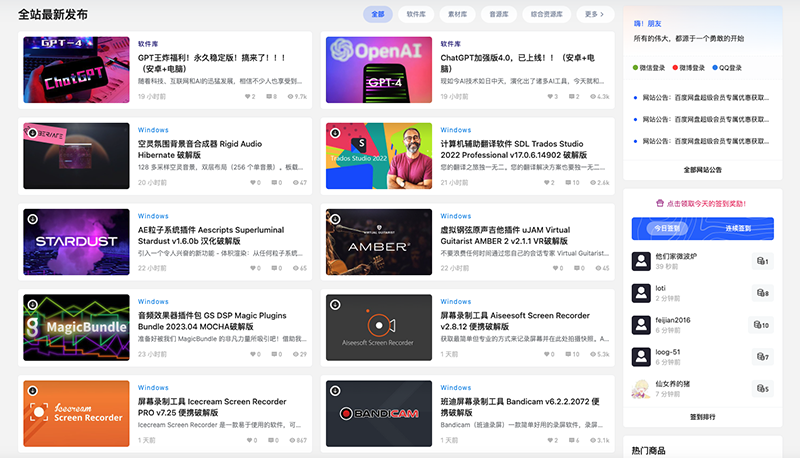The height and width of the screenshot is (458, 800).
Task: Click comment icon on ChatGPT加强版 card
Action: [571, 96]
